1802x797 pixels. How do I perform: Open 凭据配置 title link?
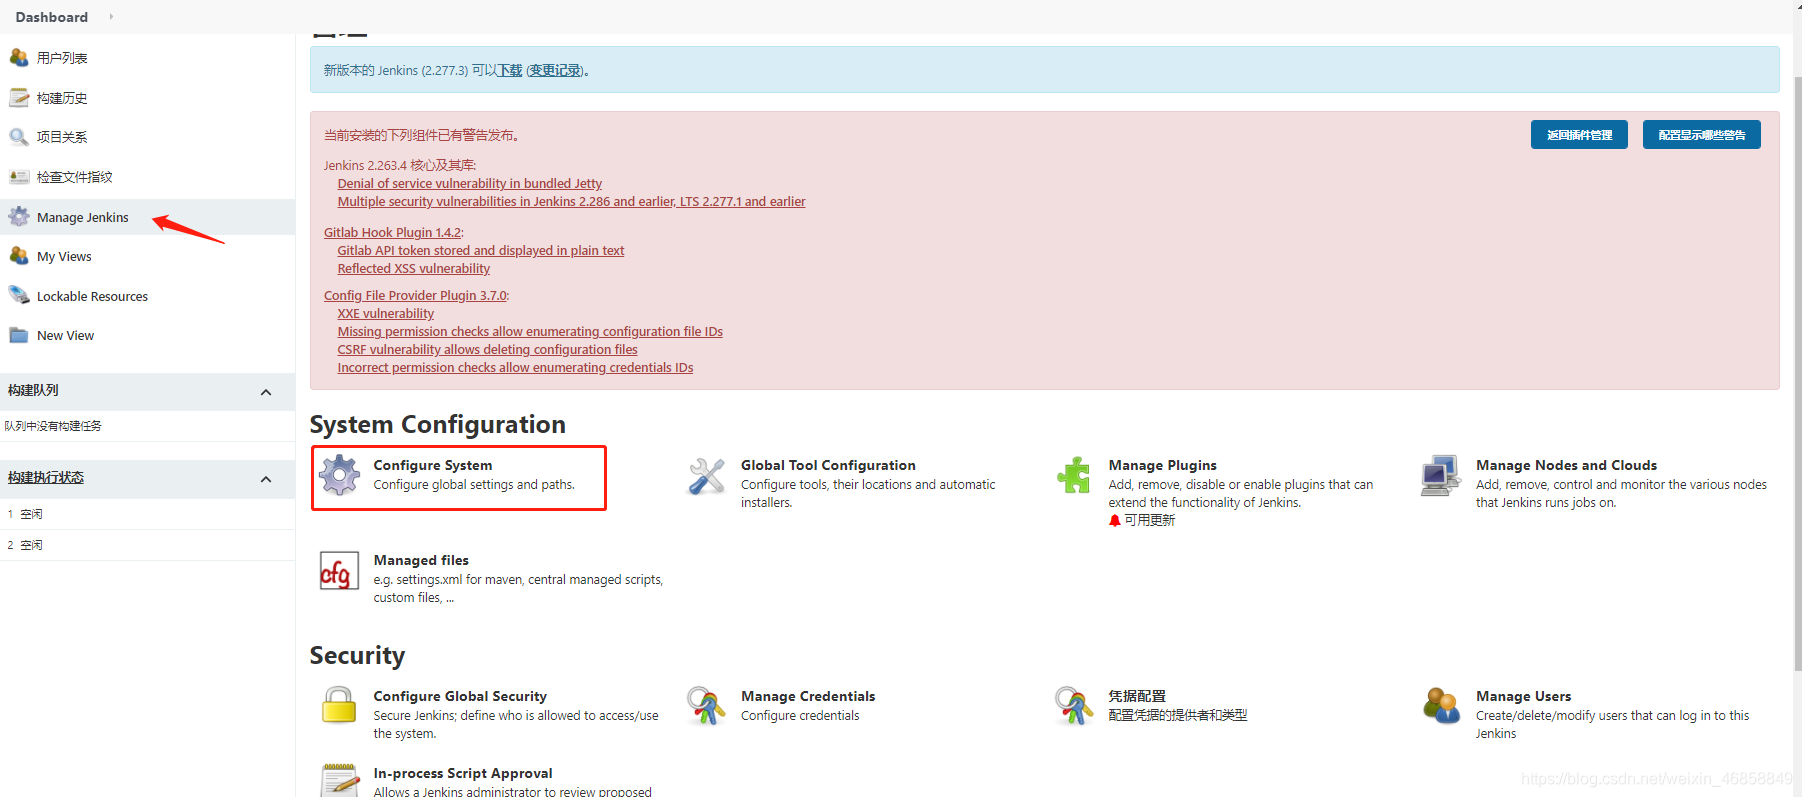pyautogui.click(x=1137, y=696)
